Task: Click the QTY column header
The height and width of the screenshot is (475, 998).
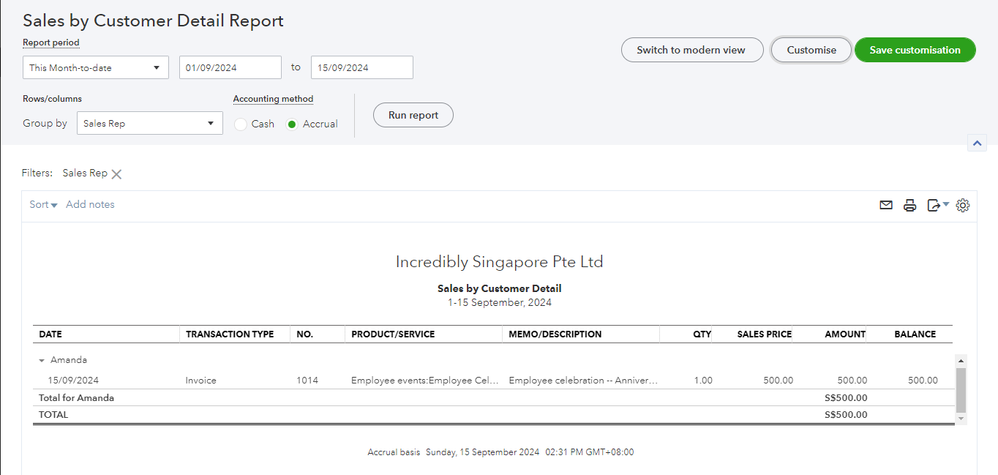Action: coord(702,334)
